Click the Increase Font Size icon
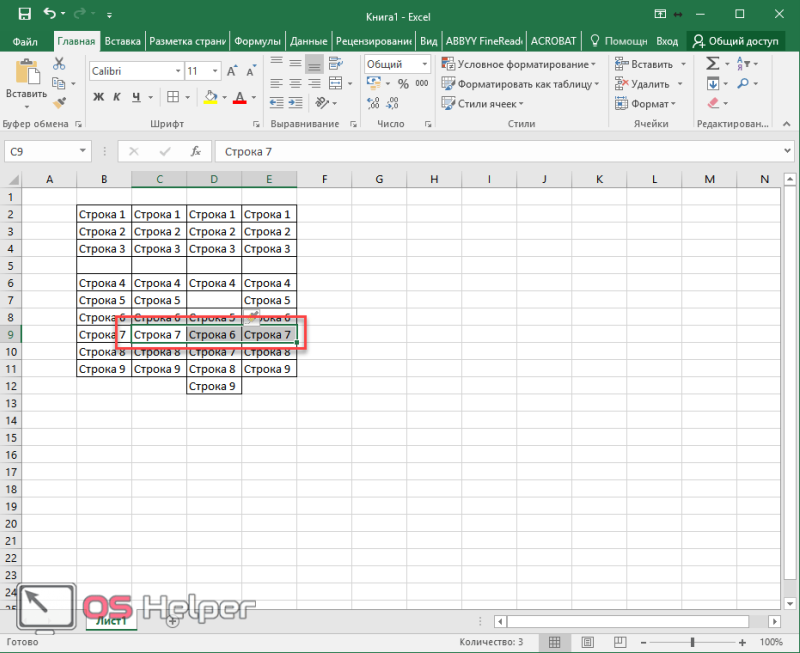Image resolution: width=800 pixels, height=653 pixels. (232, 71)
